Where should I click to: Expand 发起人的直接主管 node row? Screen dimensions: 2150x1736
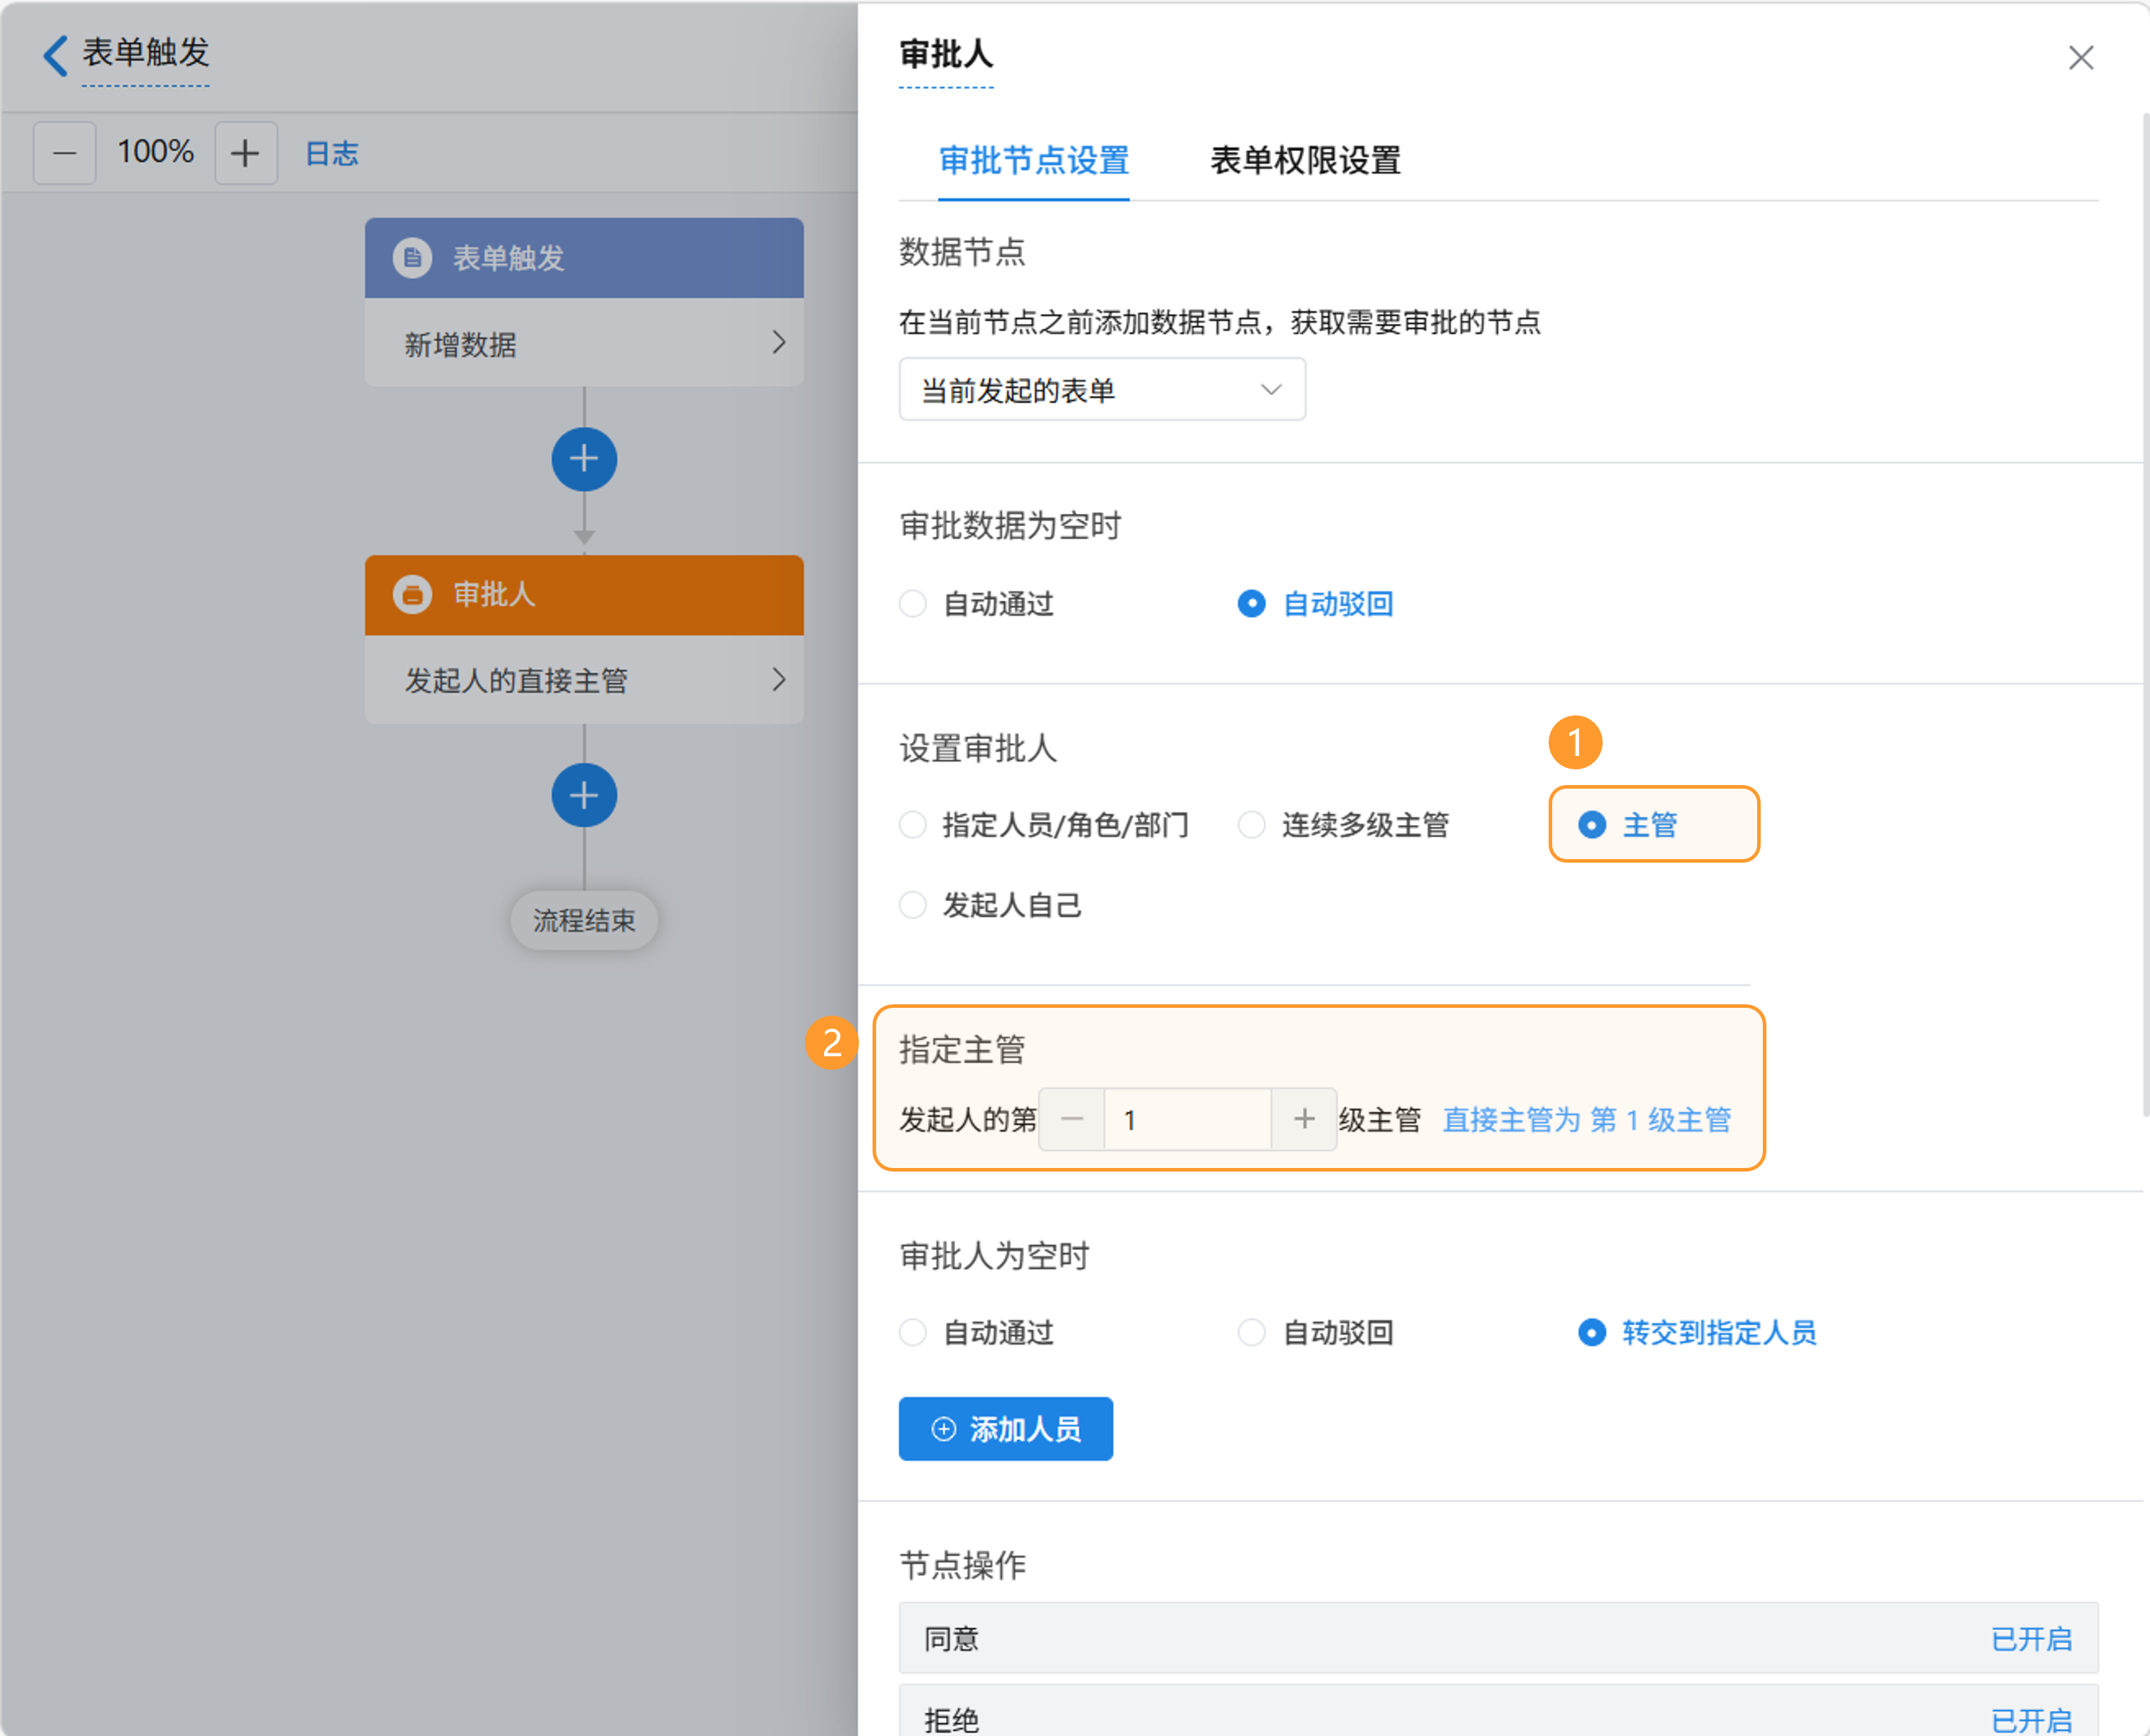(584, 680)
